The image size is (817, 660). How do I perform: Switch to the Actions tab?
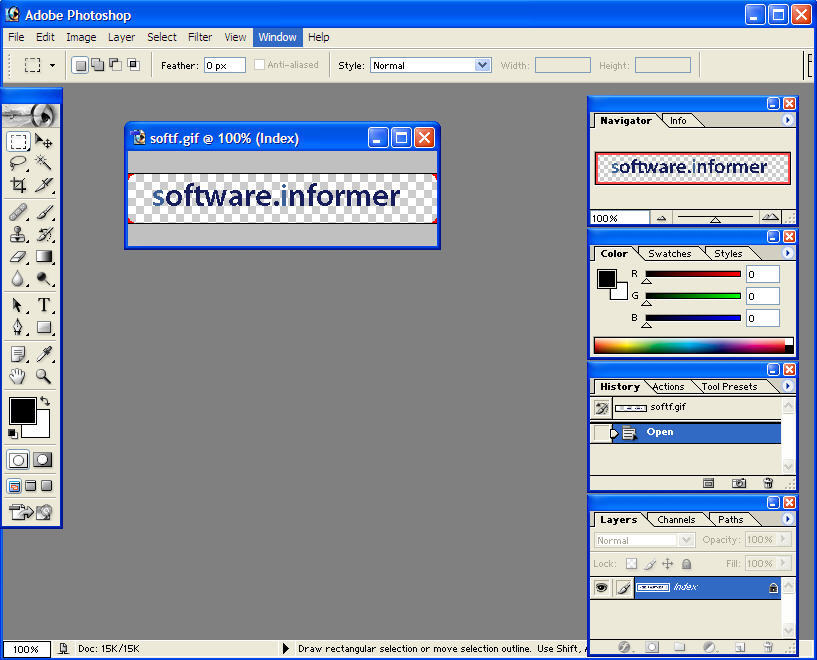pos(668,387)
